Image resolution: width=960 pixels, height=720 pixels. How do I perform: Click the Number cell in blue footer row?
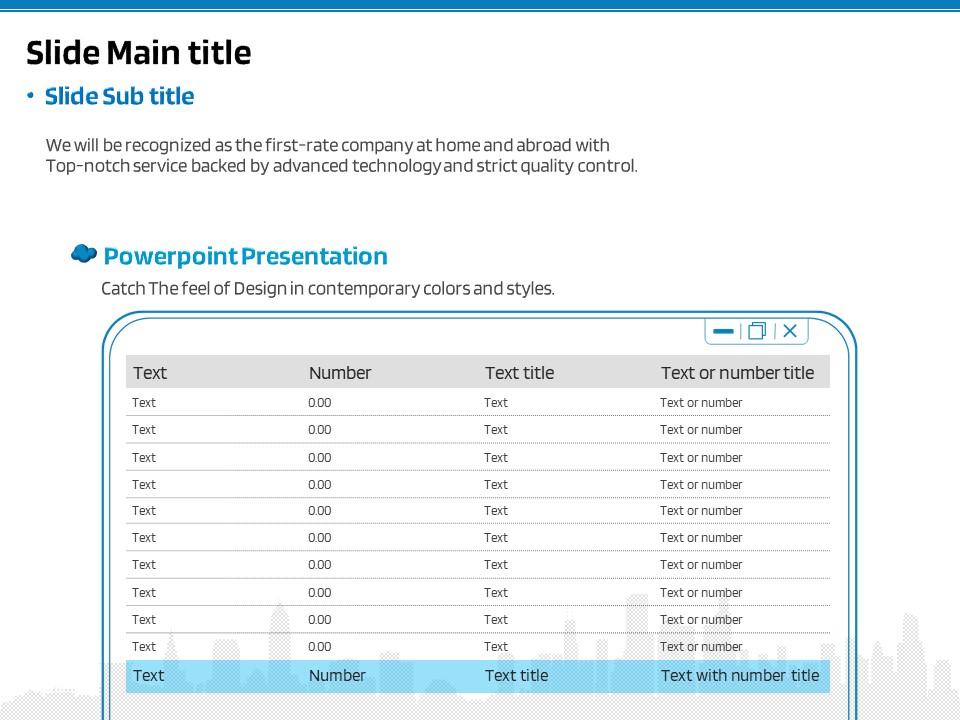pos(337,676)
